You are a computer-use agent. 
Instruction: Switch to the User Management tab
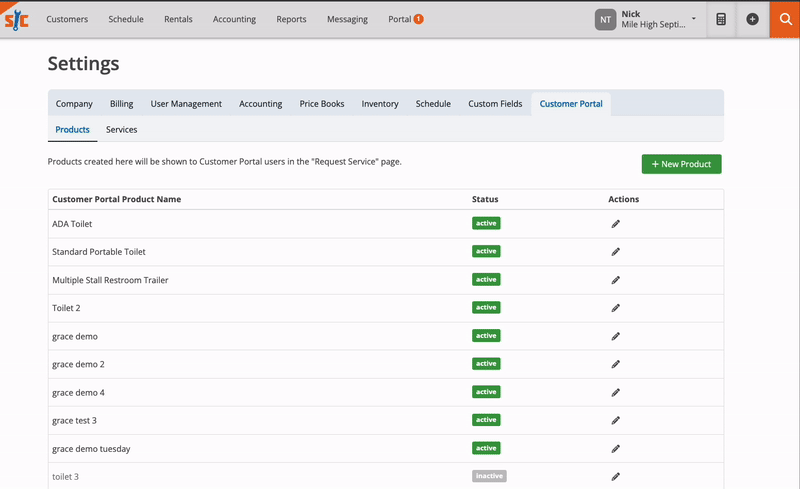(186, 104)
